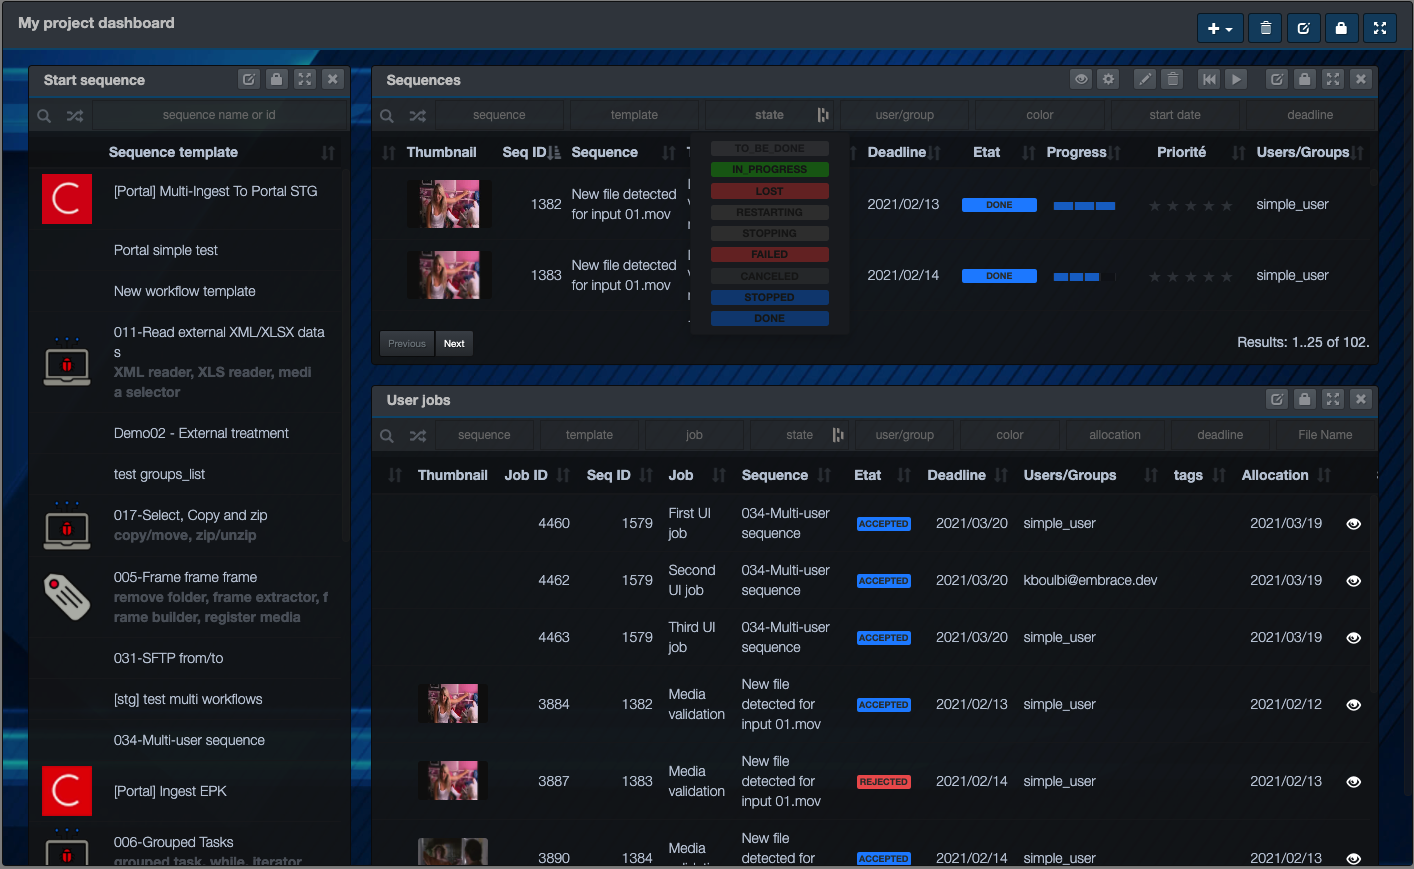This screenshot has width=1414, height=869.
Task: Edit the User jobs panel layout
Action: 1277,399
